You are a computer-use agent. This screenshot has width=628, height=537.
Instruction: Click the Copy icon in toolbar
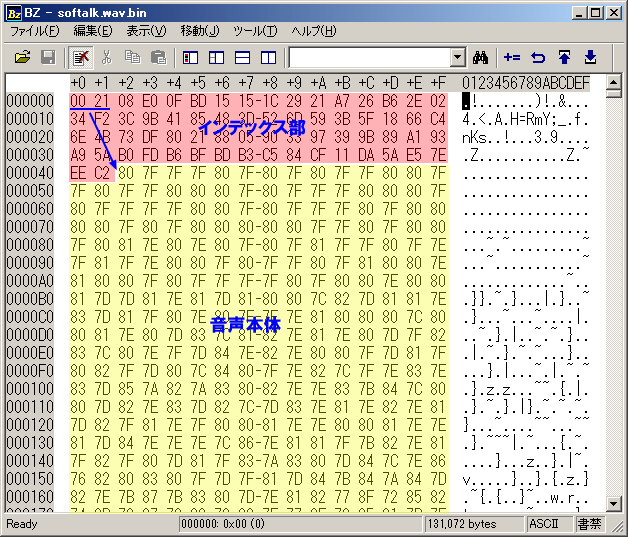pos(132,58)
